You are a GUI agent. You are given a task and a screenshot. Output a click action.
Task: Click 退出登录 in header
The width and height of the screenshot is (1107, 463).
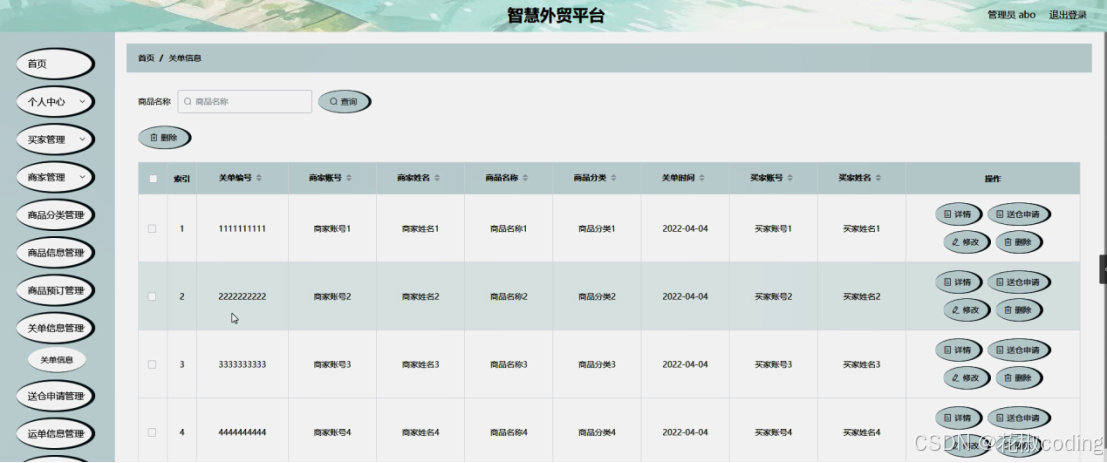(x=1067, y=15)
